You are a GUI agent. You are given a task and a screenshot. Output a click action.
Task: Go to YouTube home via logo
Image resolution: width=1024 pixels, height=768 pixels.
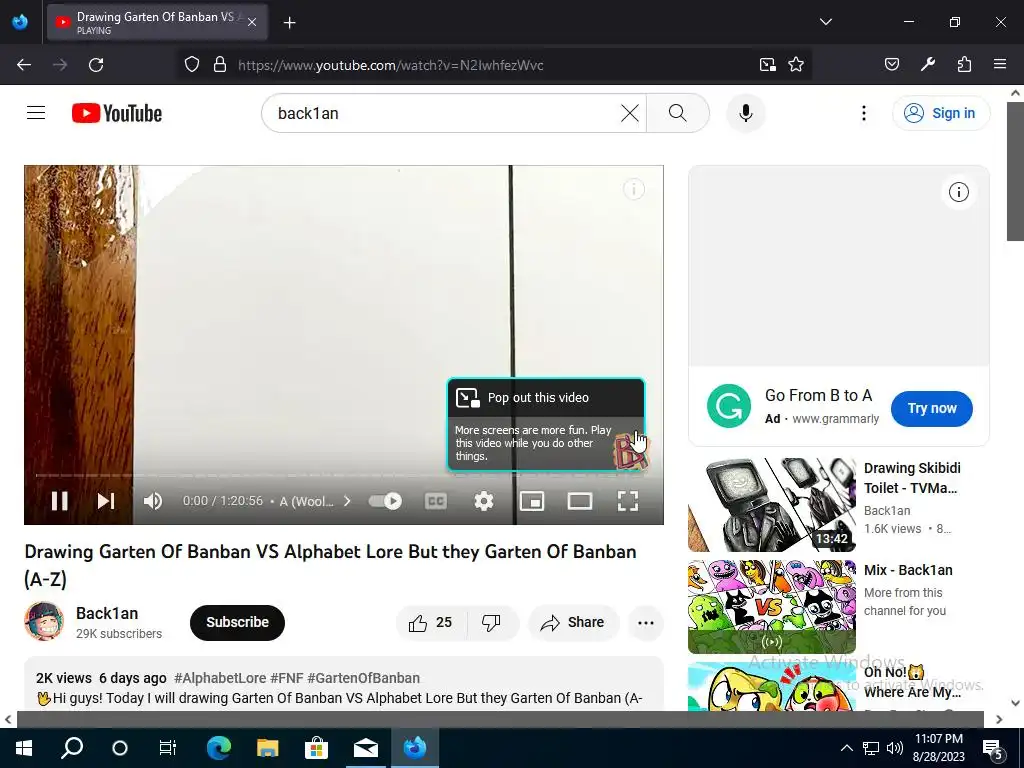[117, 113]
